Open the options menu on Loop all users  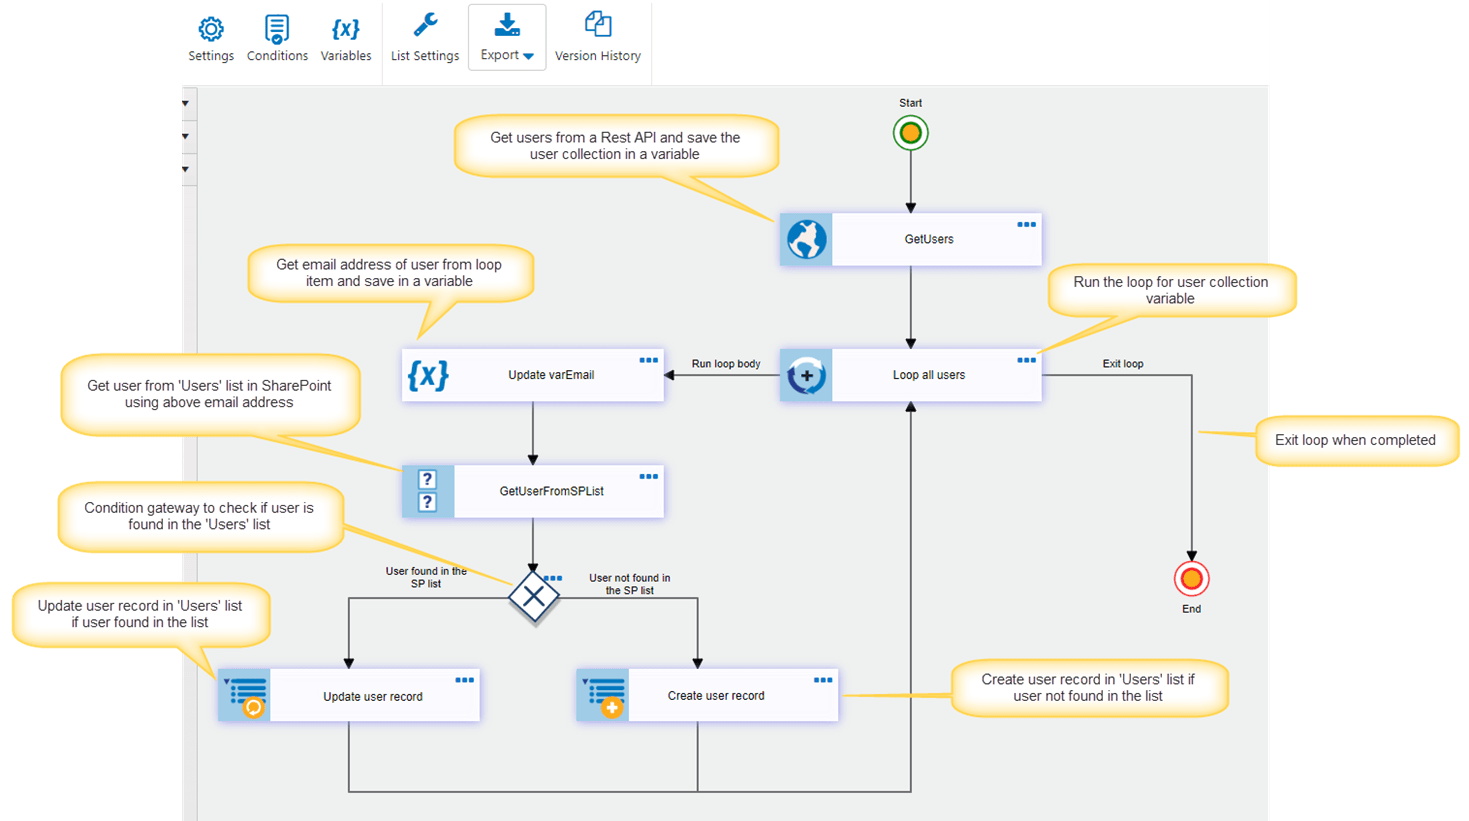1026,360
